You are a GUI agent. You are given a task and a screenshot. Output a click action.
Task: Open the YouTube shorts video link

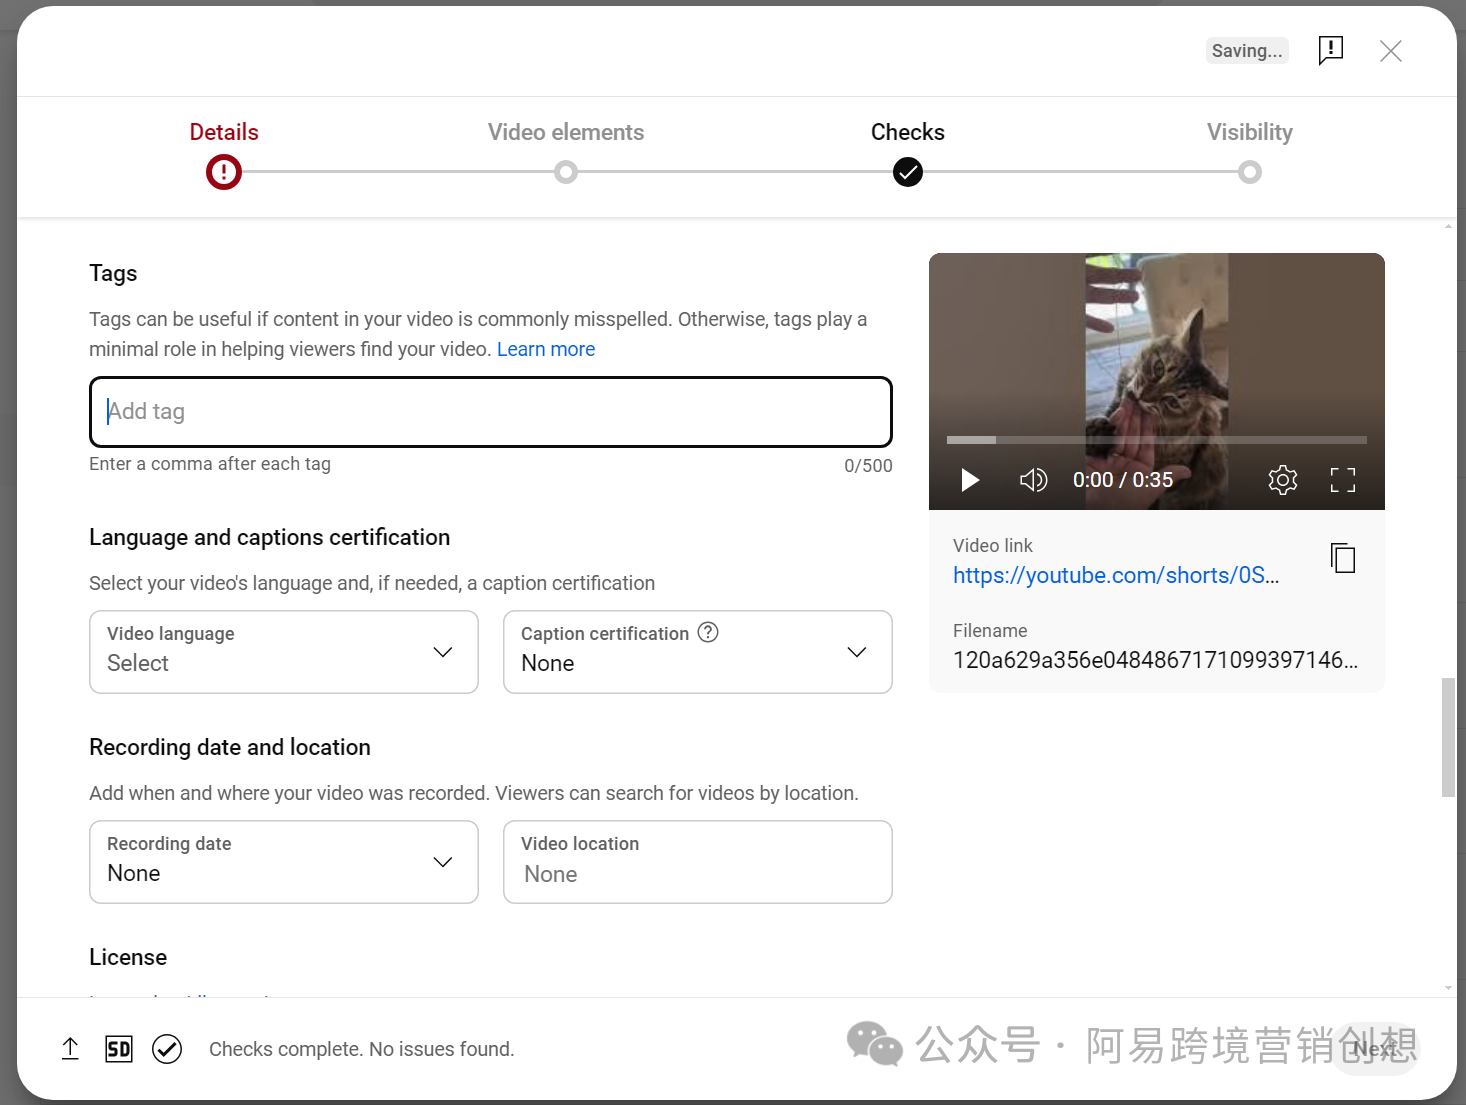(x=1115, y=576)
